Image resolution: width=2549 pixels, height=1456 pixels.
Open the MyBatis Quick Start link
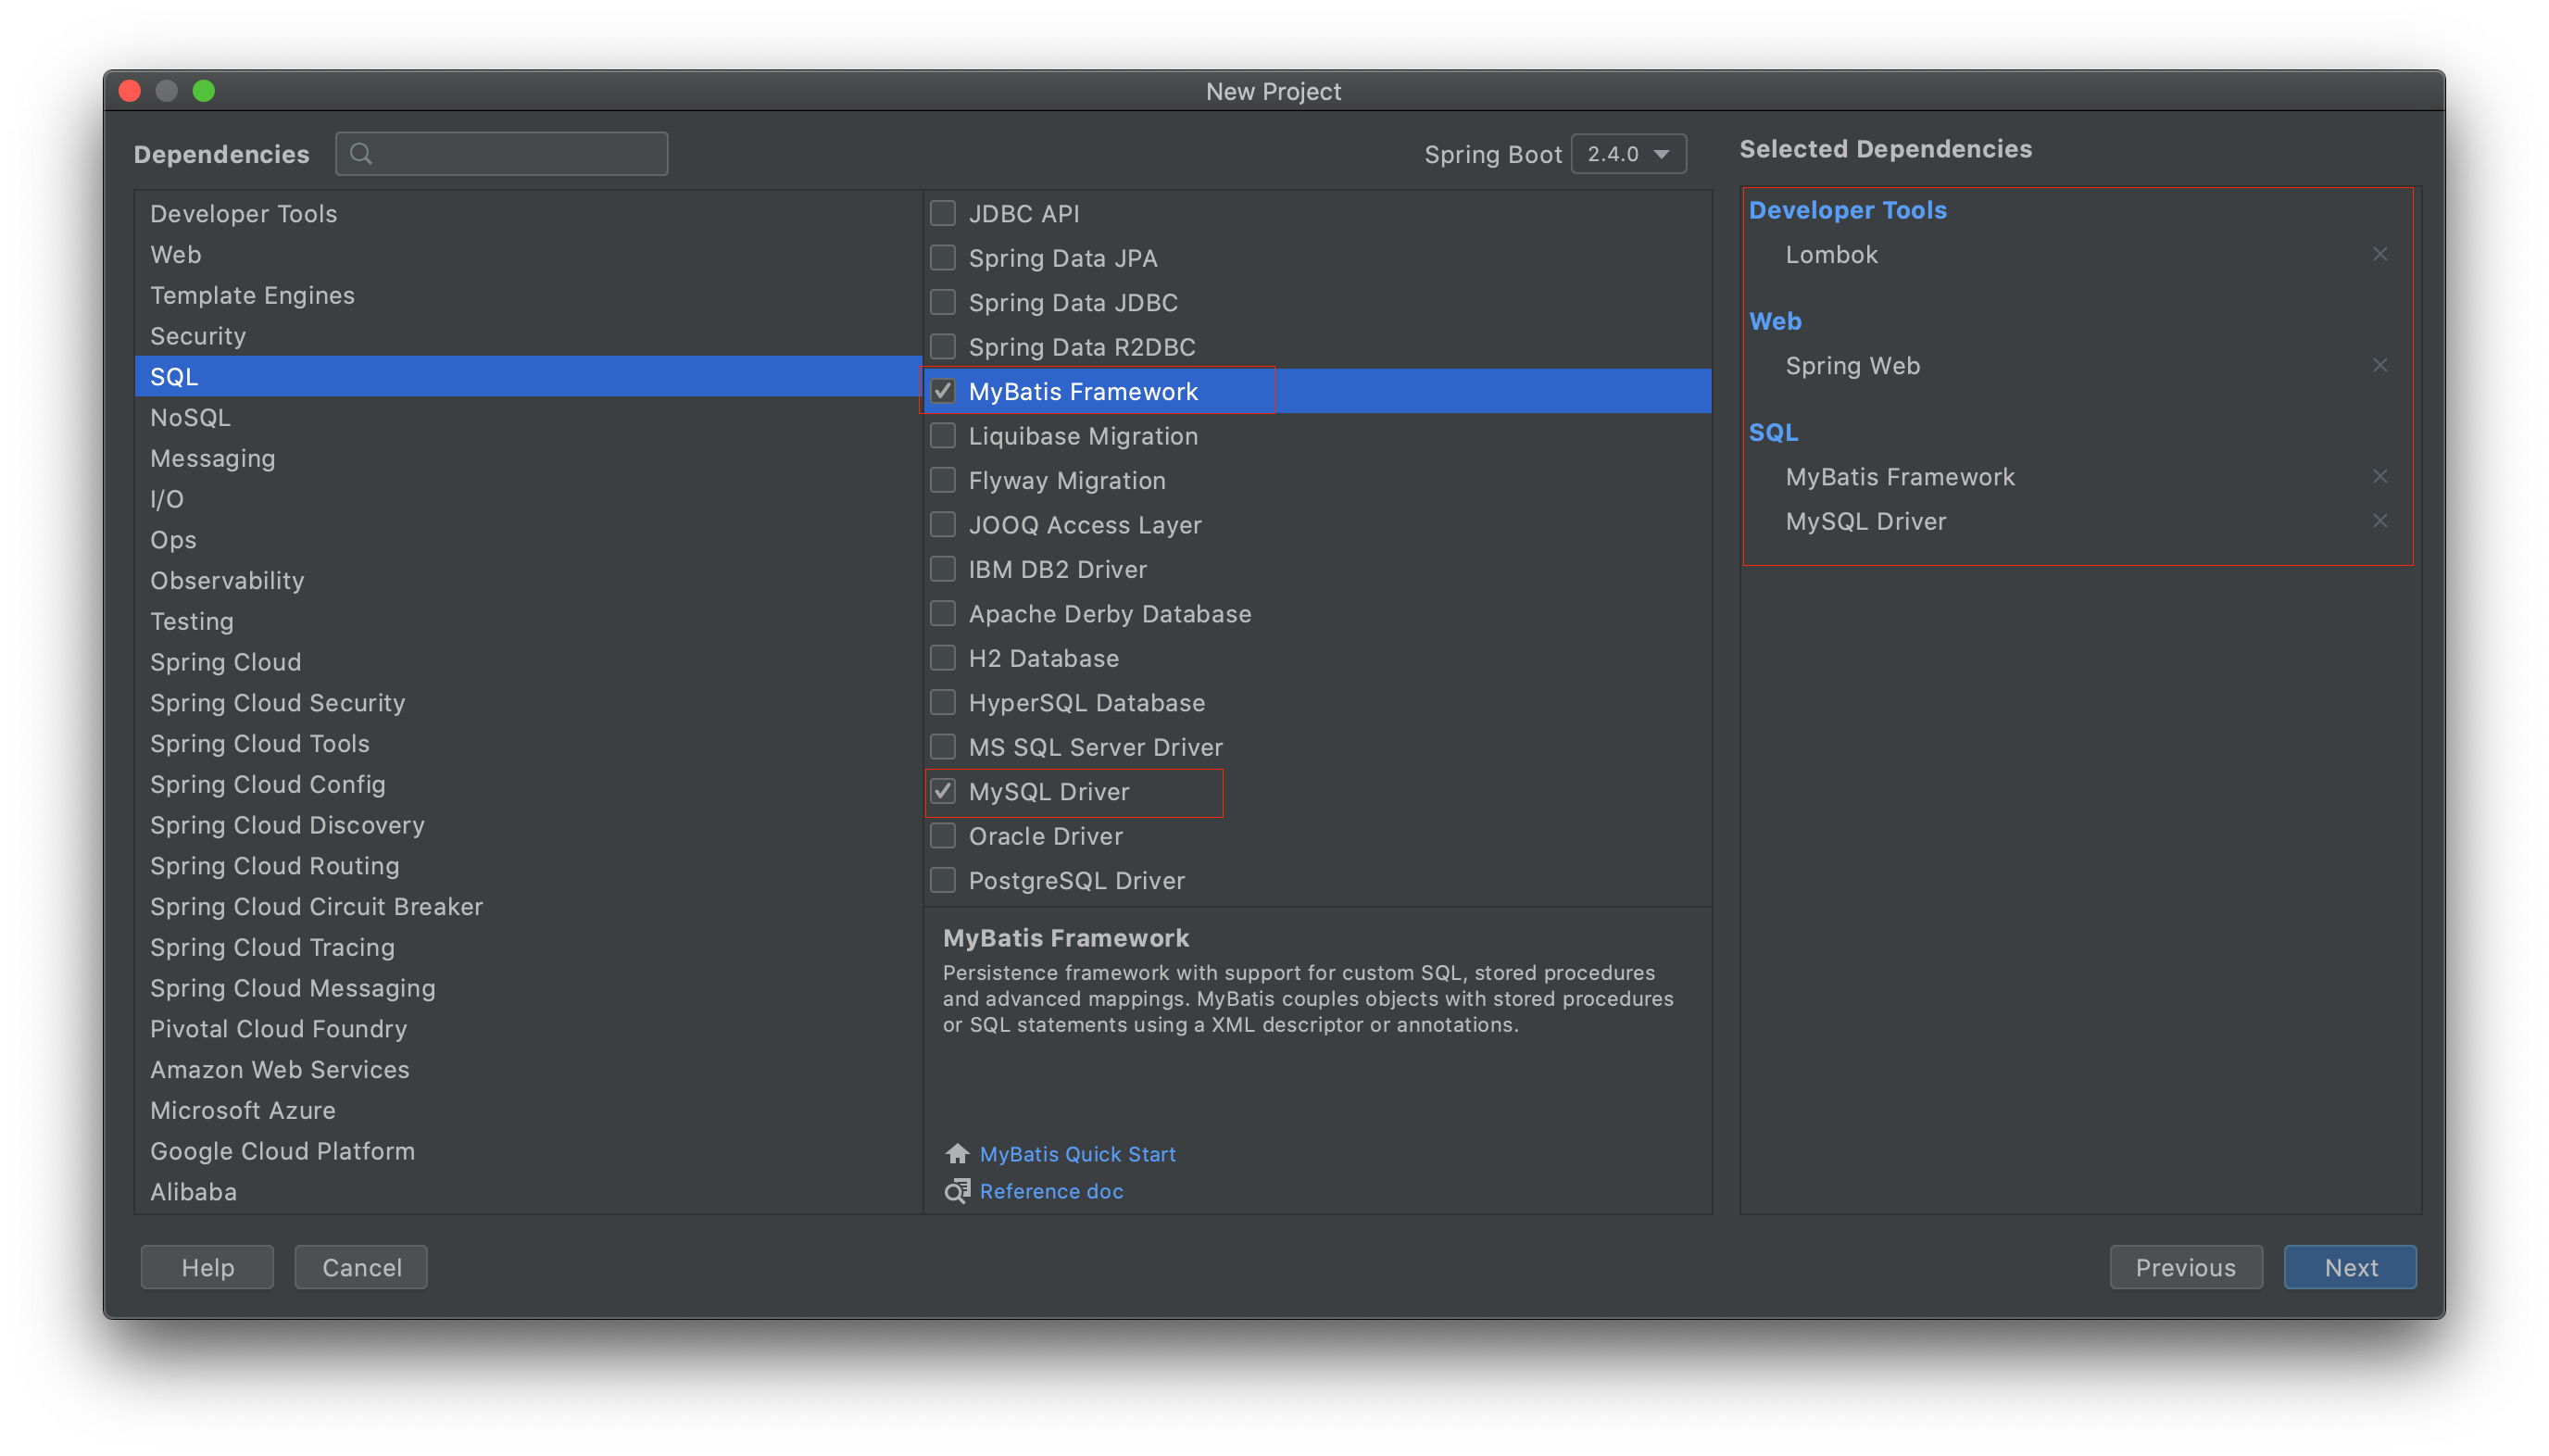(1077, 1154)
